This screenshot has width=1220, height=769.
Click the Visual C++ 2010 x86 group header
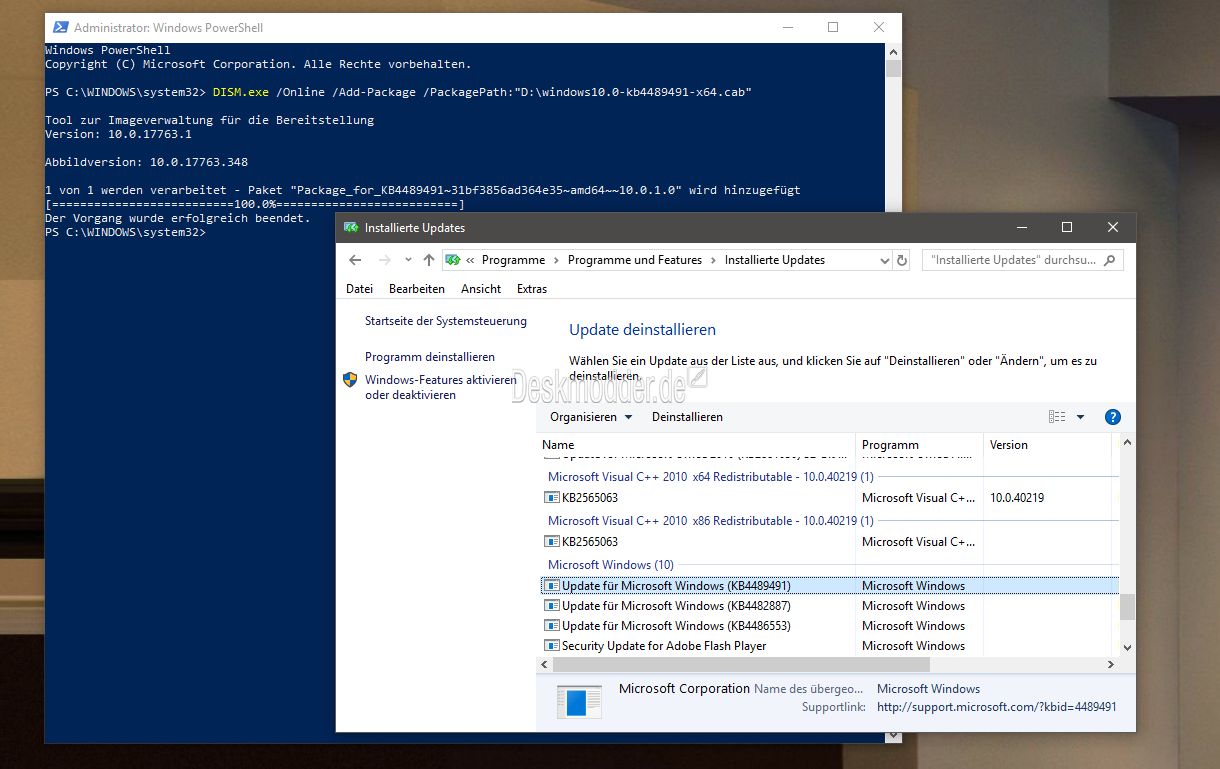click(x=711, y=521)
